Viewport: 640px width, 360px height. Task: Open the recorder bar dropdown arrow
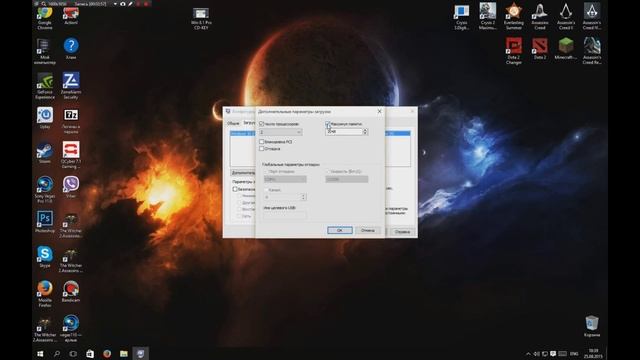115,4
